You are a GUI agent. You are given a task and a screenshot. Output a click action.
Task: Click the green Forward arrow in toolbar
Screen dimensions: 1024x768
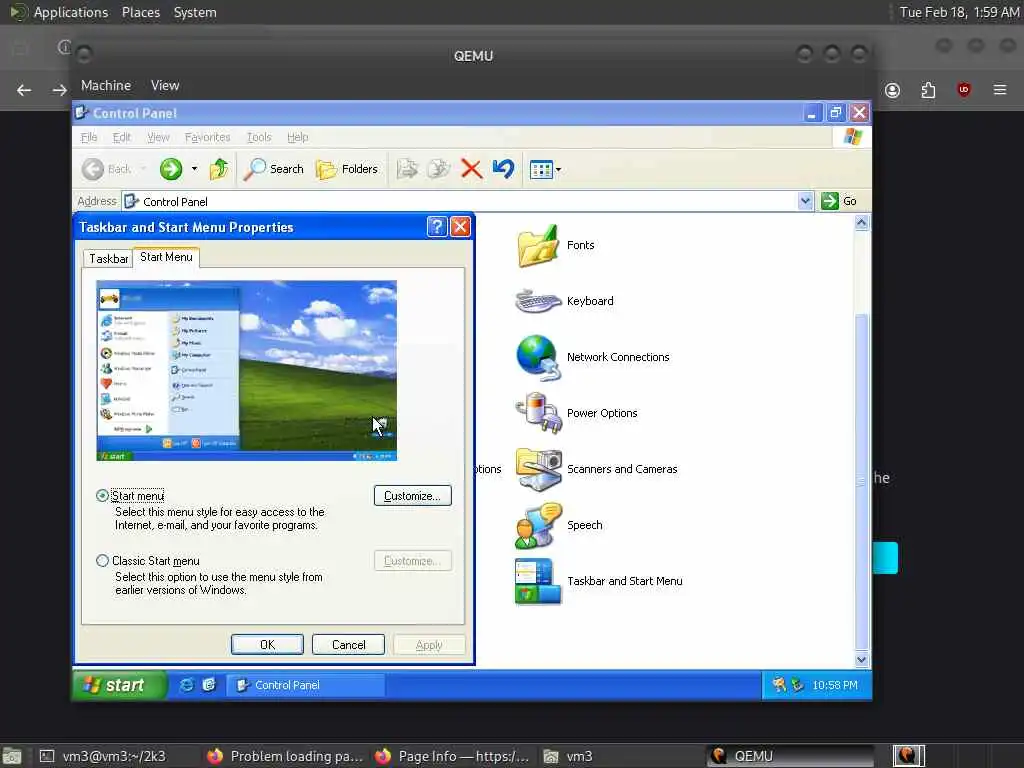171,169
